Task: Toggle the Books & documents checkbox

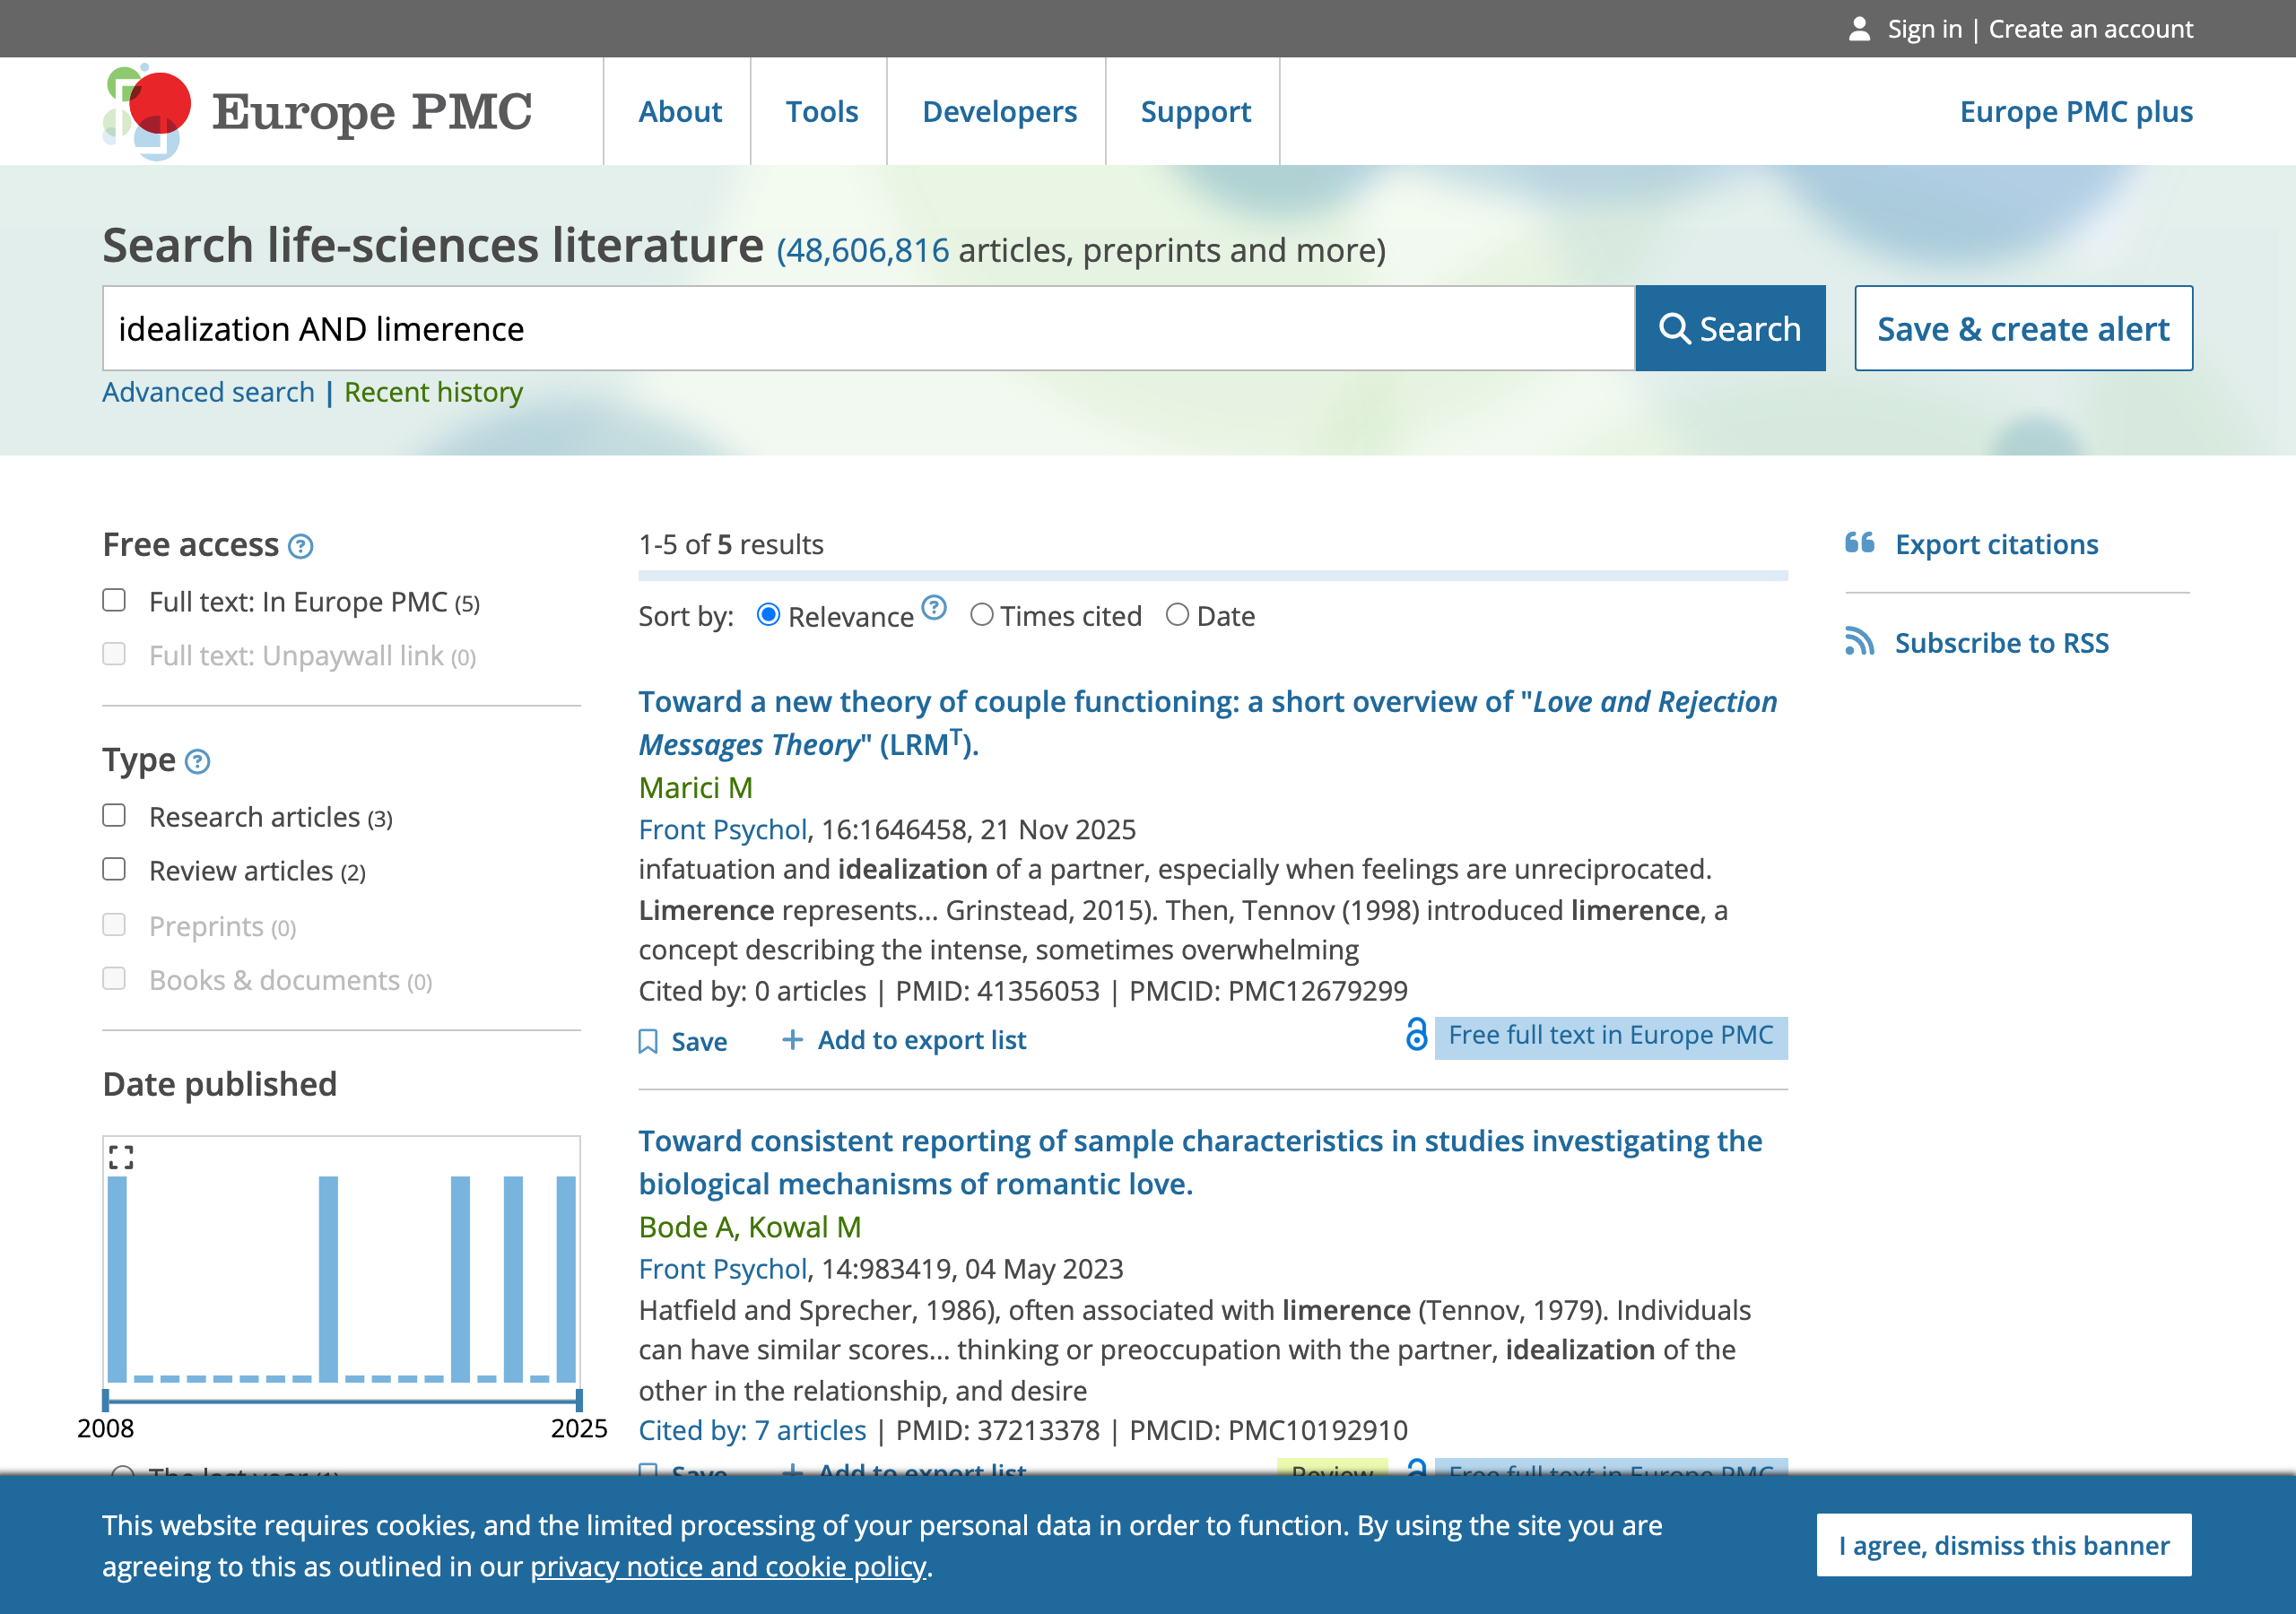Action: 114,978
